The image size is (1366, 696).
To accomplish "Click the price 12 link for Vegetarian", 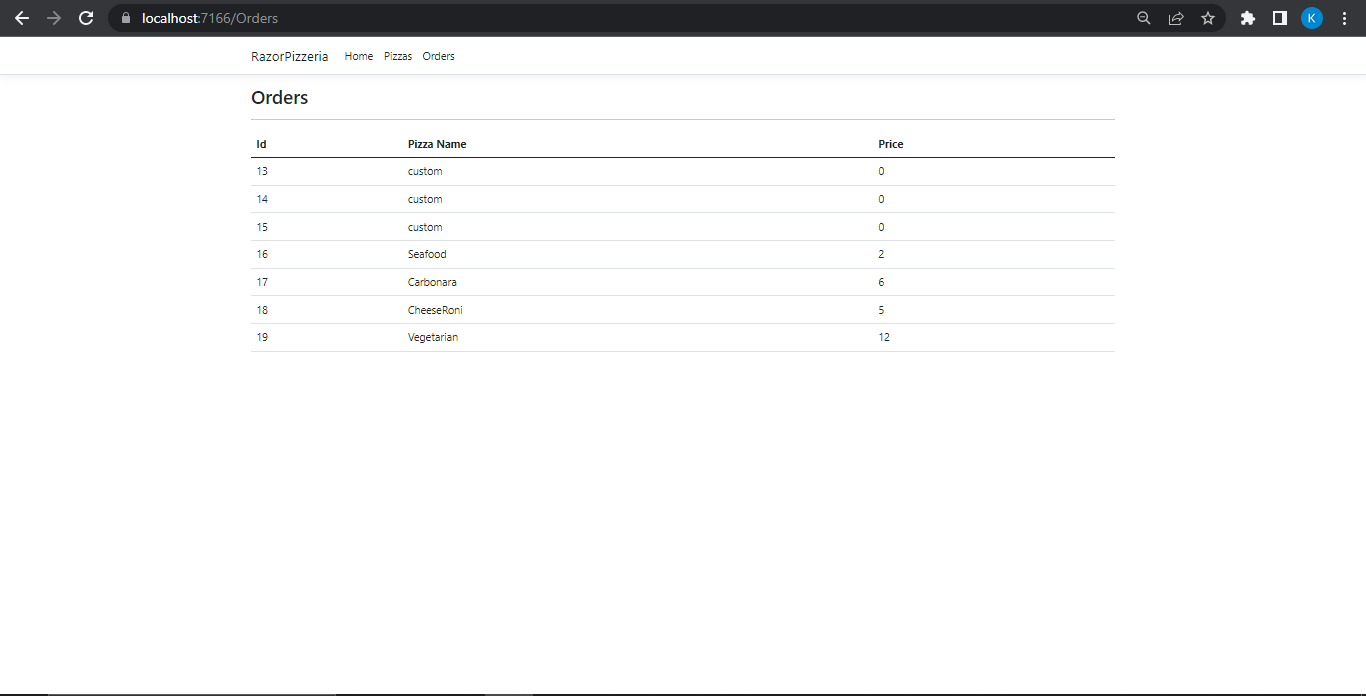I will point(883,337).
